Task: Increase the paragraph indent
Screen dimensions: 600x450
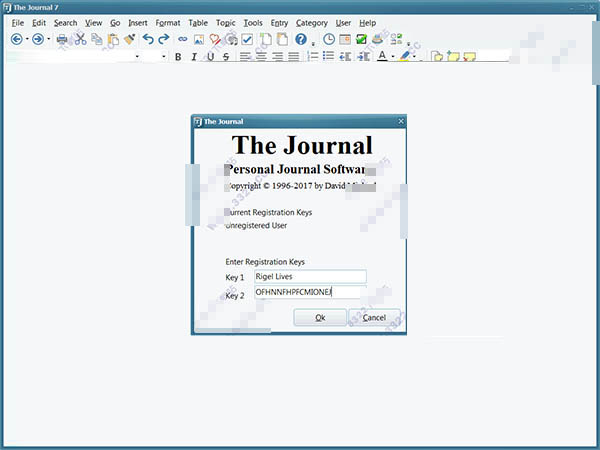Action: 363,57
